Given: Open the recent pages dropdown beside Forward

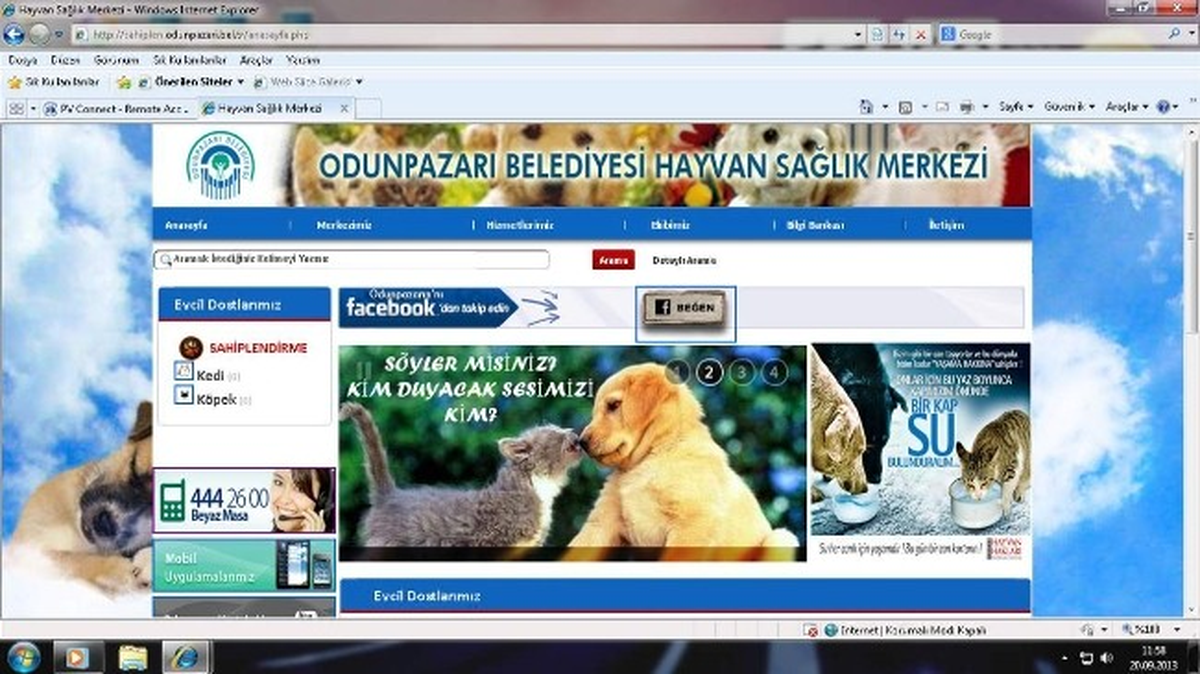Looking at the screenshot, I should click(x=58, y=34).
